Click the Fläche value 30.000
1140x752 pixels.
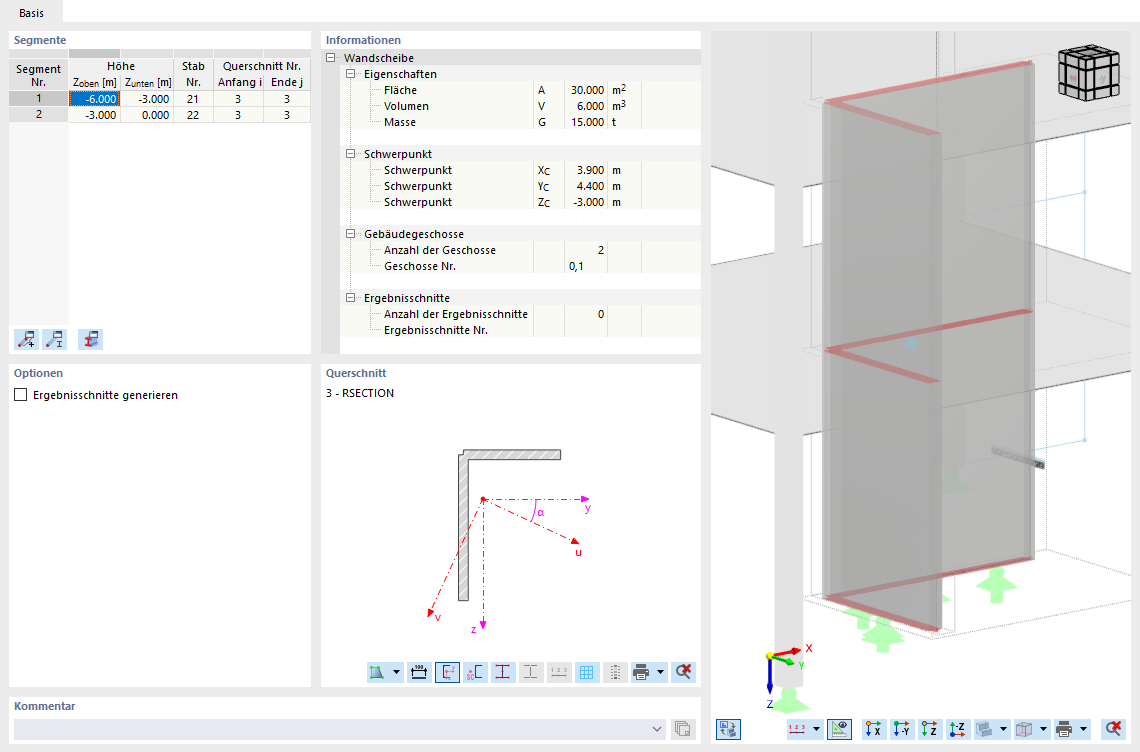586,90
